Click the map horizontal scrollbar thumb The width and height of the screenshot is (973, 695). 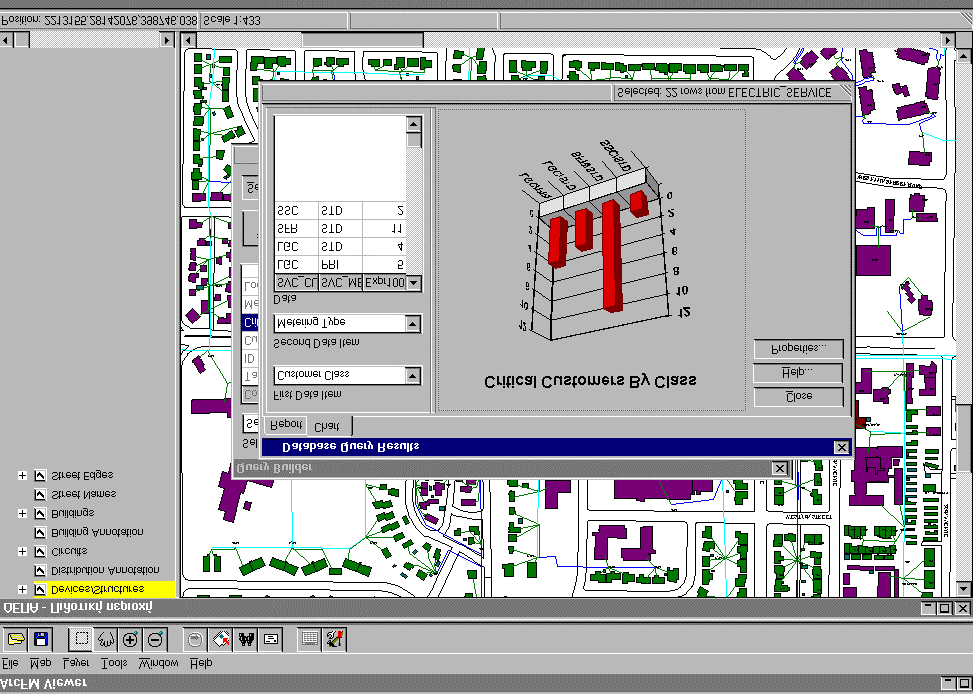click(x=362, y=40)
